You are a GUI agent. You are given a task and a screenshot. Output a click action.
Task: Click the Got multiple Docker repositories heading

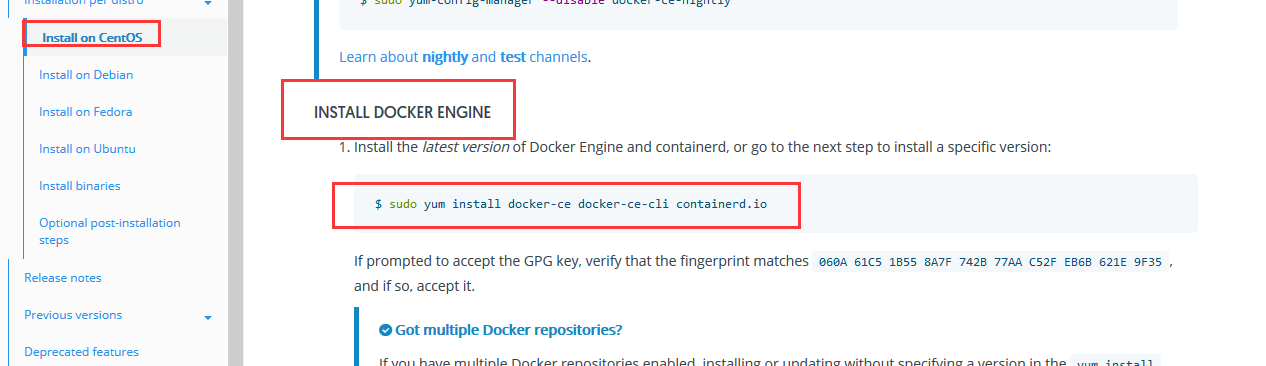pyautogui.click(x=508, y=330)
